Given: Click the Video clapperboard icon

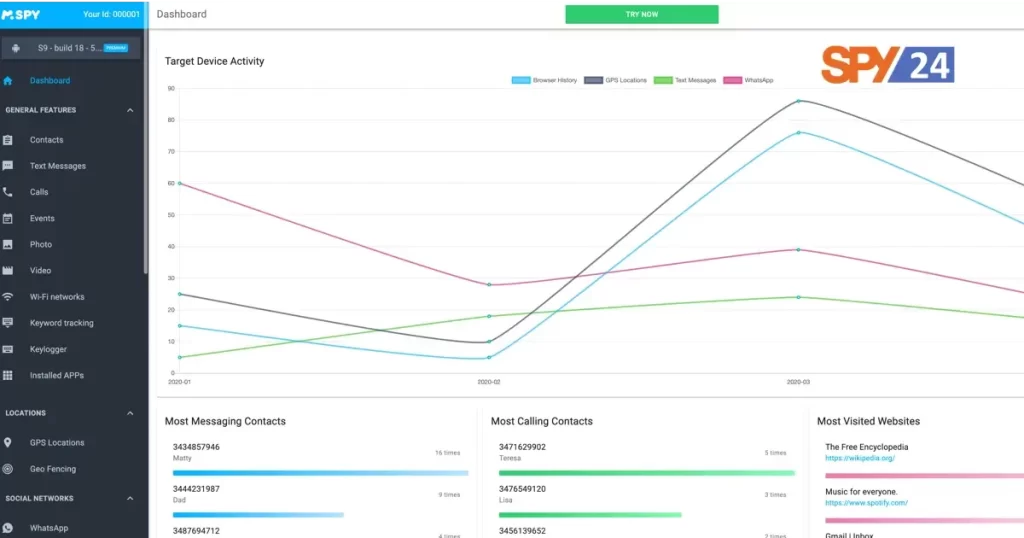Looking at the screenshot, I should [x=8, y=270].
